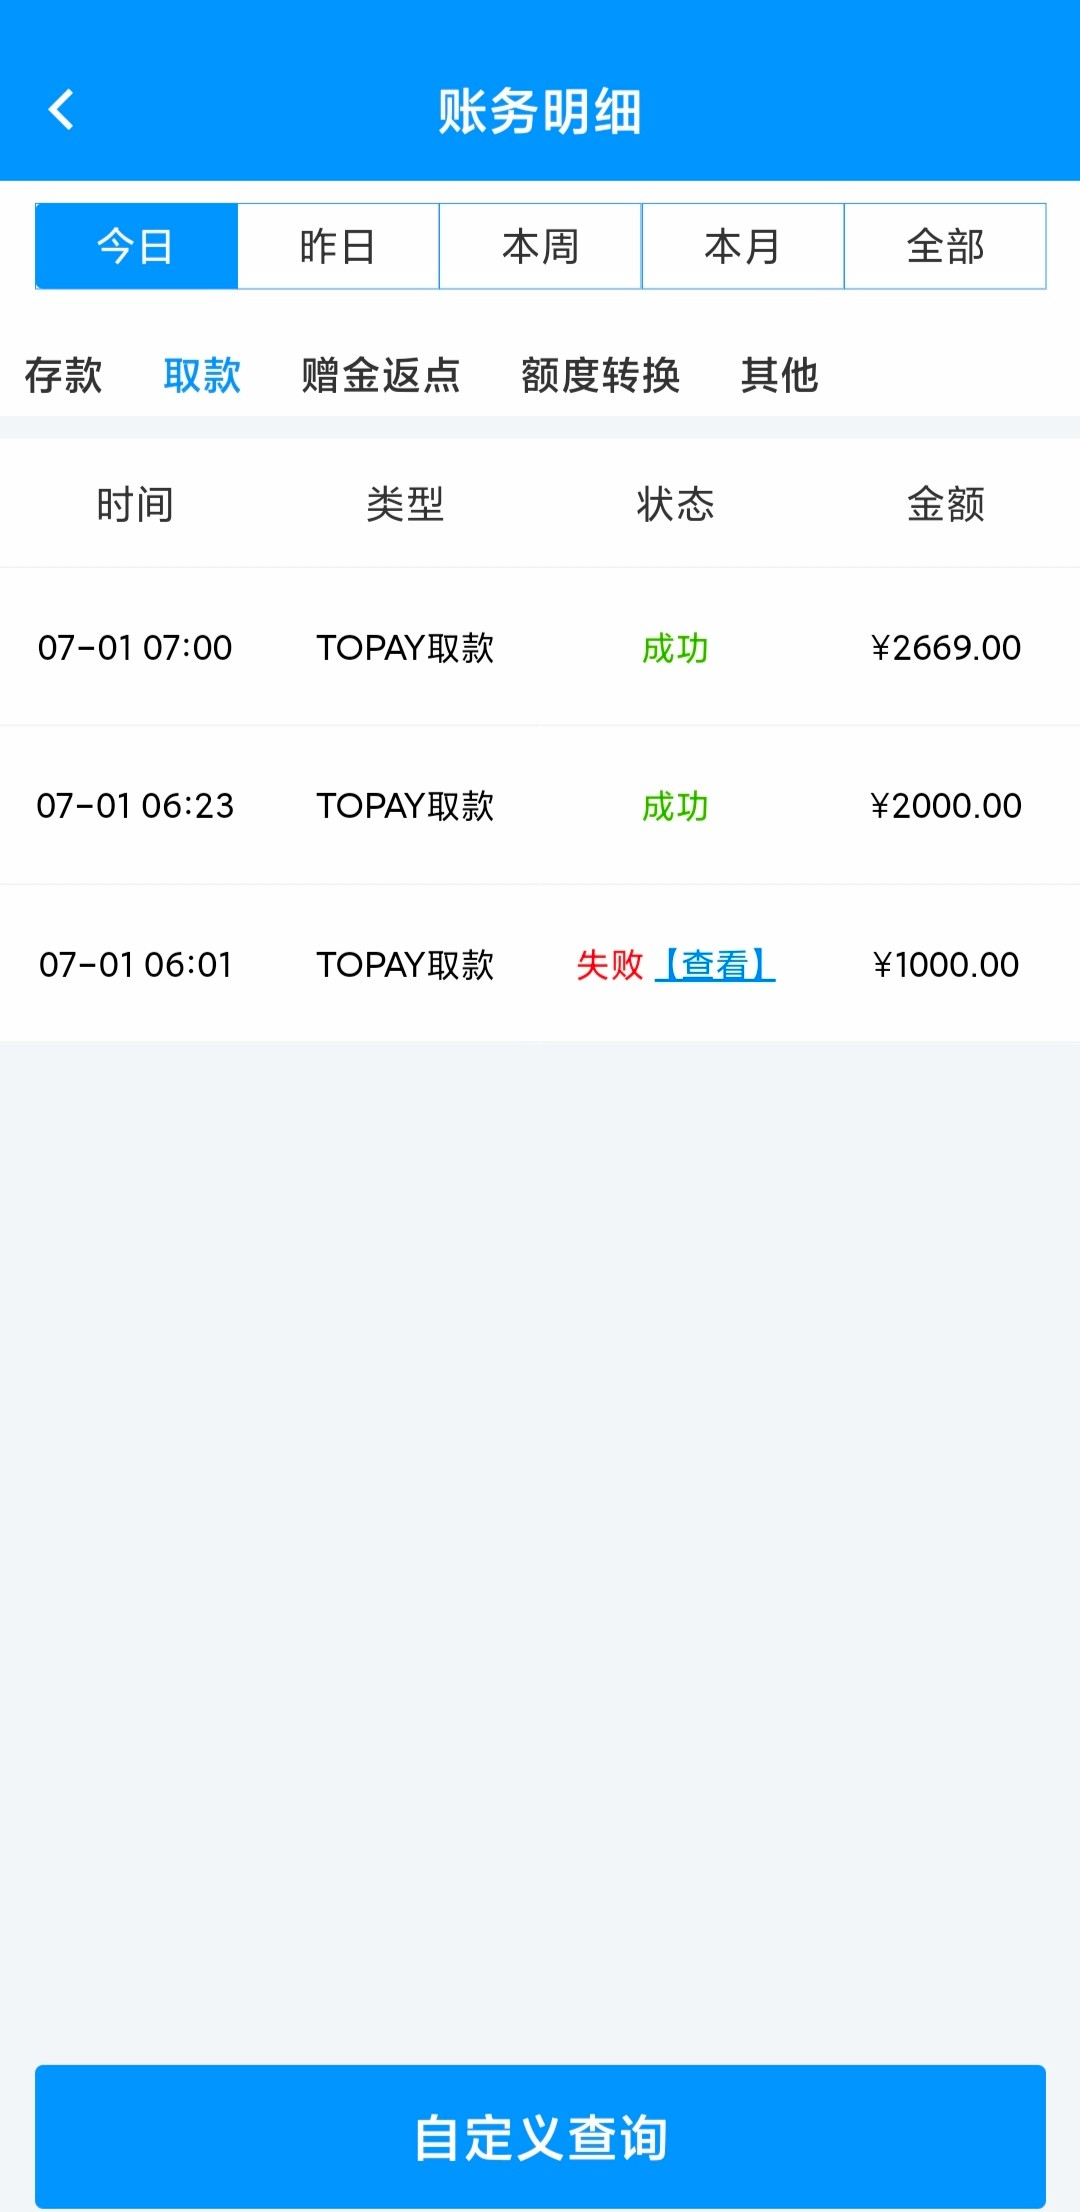Viewport: 1080px width, 2212px height.
Task: Select the 07-01 07:00 withdrawal record
Action: point(135,648)
